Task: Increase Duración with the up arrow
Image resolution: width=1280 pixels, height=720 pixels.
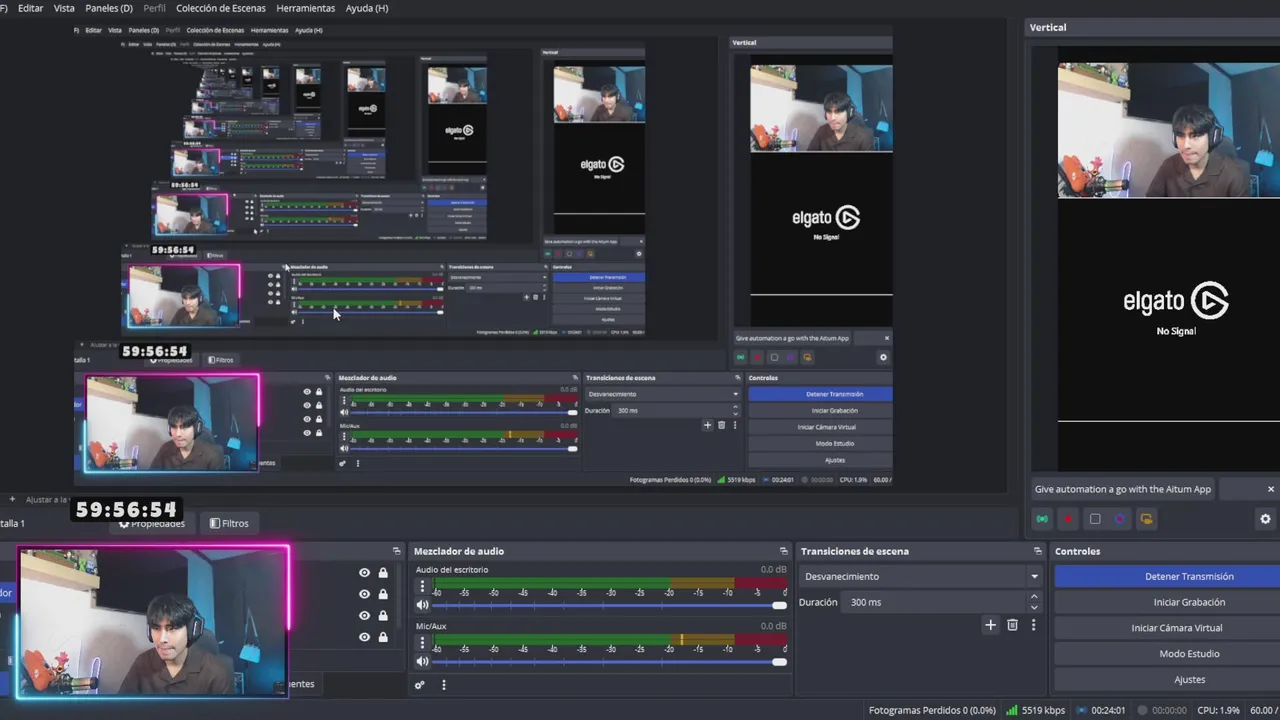Action: click(1034, 597)
